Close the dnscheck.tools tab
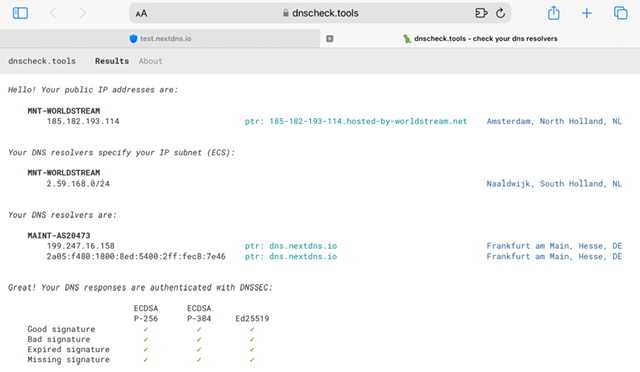The height and width of the screenshot is (372, 640). point(330,38)
